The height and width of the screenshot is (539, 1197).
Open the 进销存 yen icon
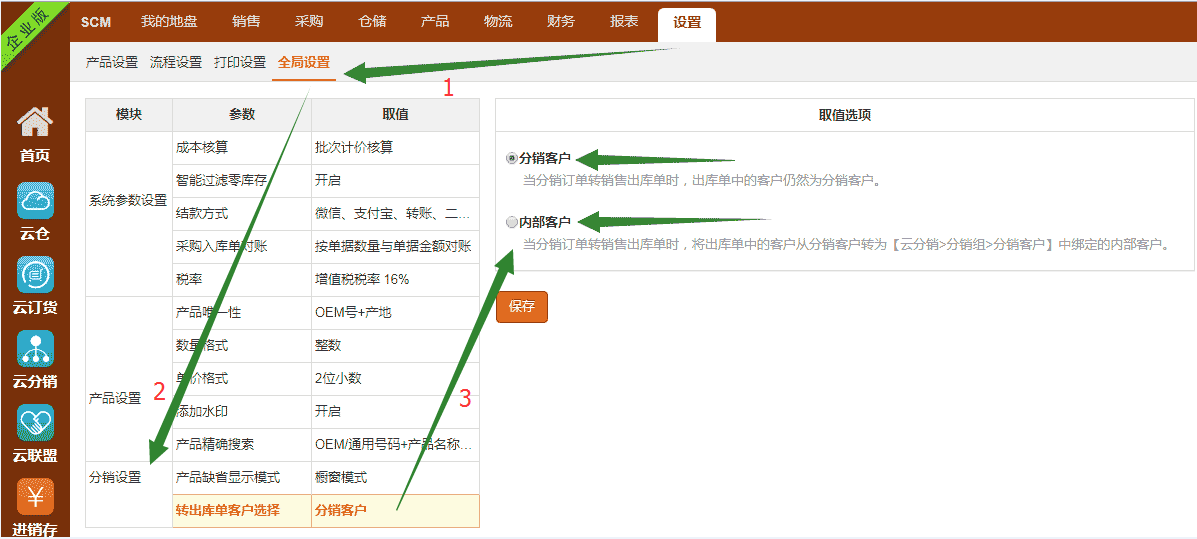[x=35, y=497]
